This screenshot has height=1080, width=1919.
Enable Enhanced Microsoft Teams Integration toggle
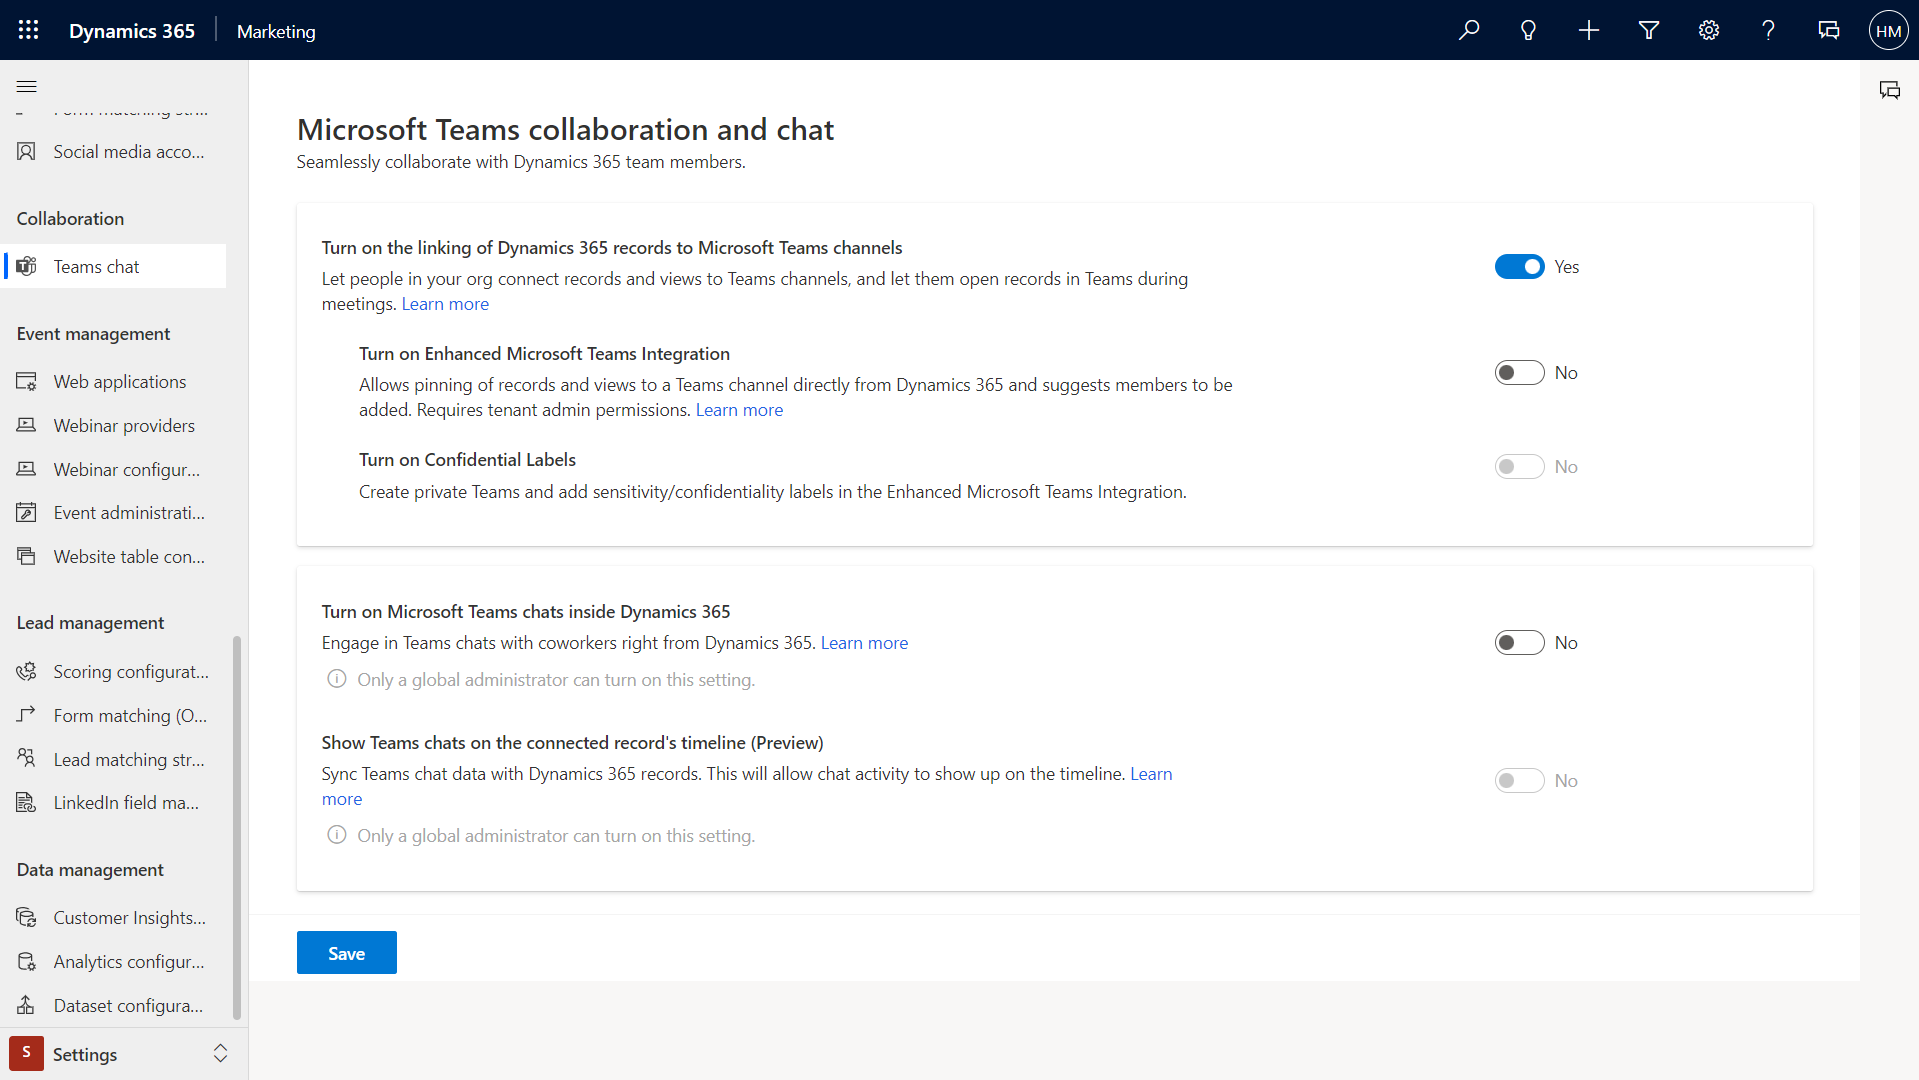point(1519,373)
